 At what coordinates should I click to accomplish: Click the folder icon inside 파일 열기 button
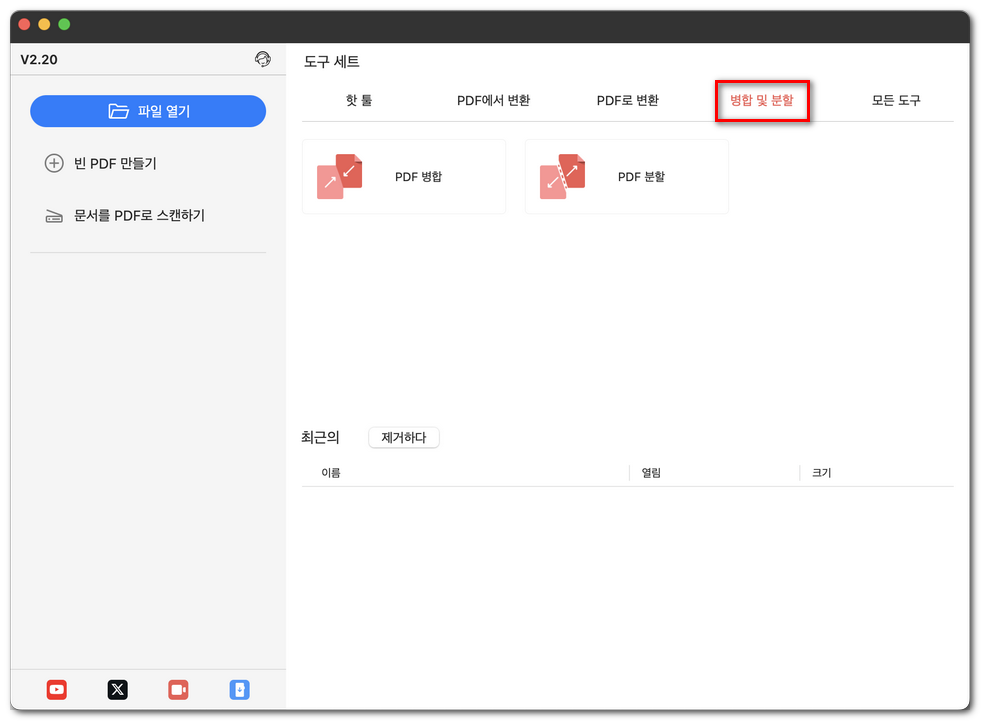point(116,111)
